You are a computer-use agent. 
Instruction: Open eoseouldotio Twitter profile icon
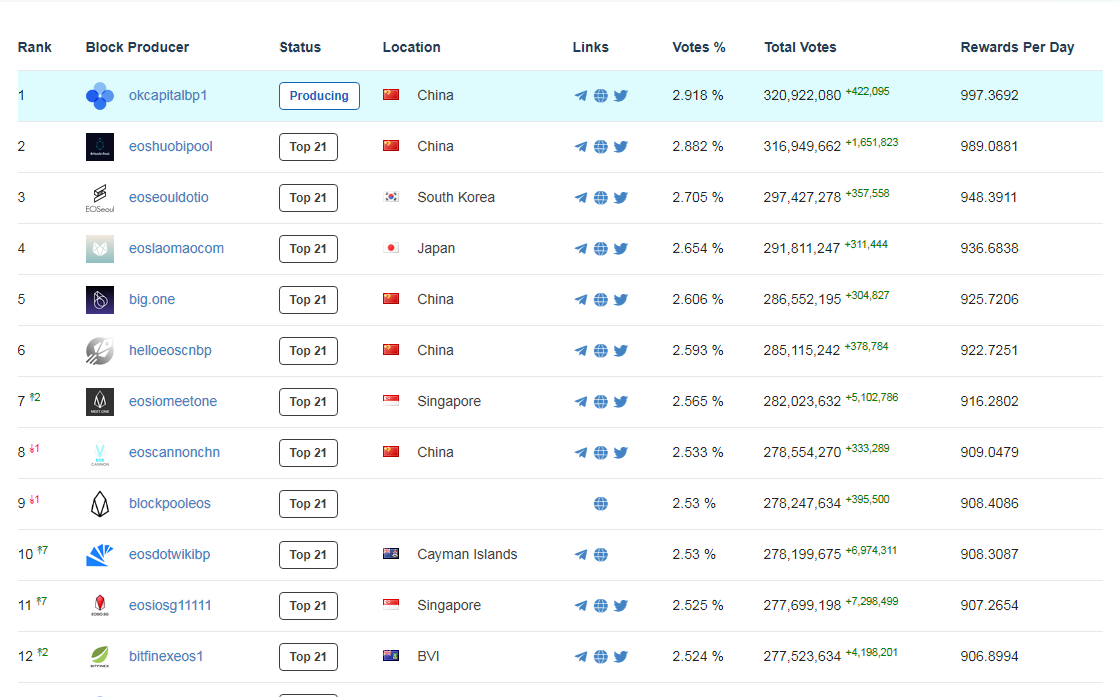click(x=621, y=198)
